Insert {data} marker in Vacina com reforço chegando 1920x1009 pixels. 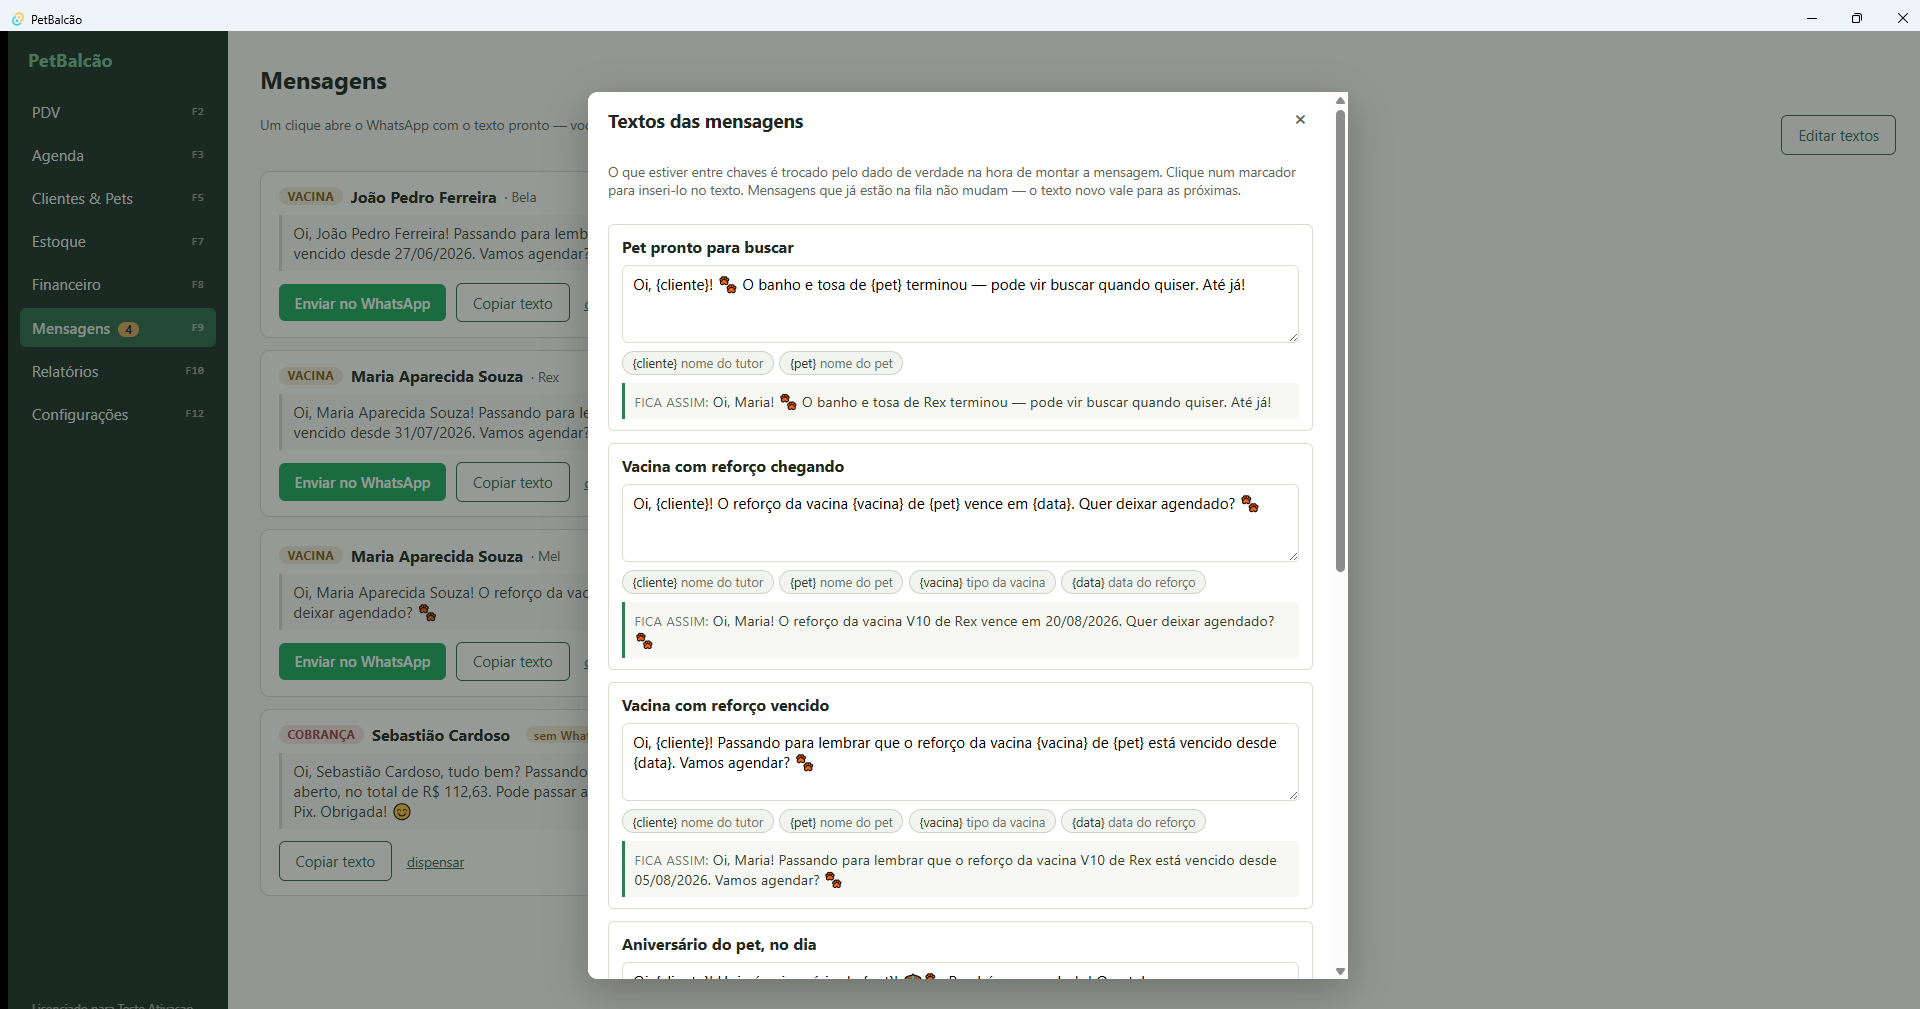[1133, 583]
